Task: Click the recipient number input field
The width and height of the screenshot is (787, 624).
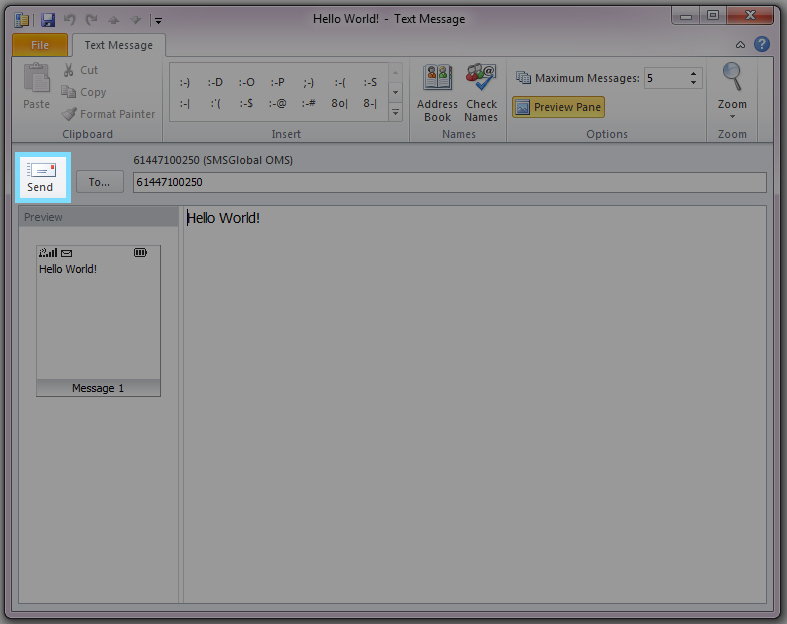Action: [x=449, y=182]
